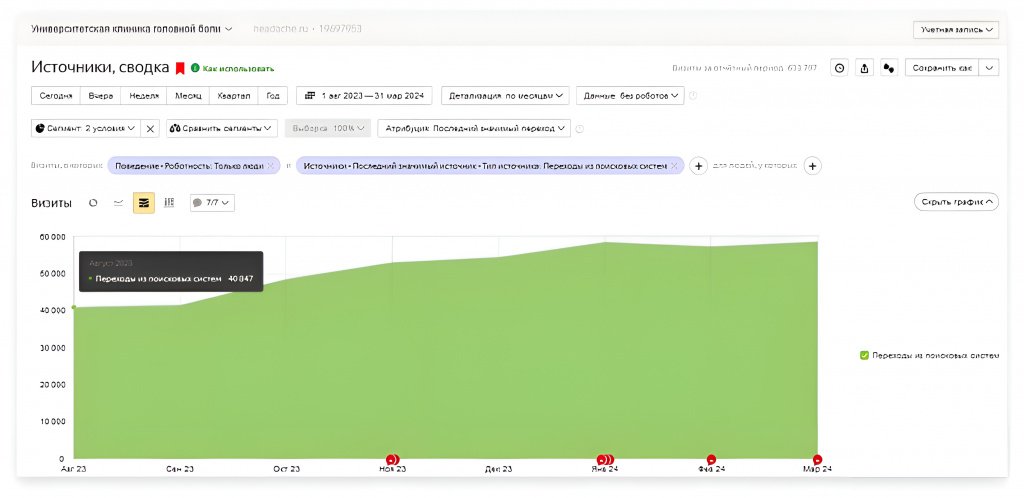This screenshot has height=498, width=1024.
Task: Expand 'Сравнить сегменты' dropdown
Action: click(221, 128)
